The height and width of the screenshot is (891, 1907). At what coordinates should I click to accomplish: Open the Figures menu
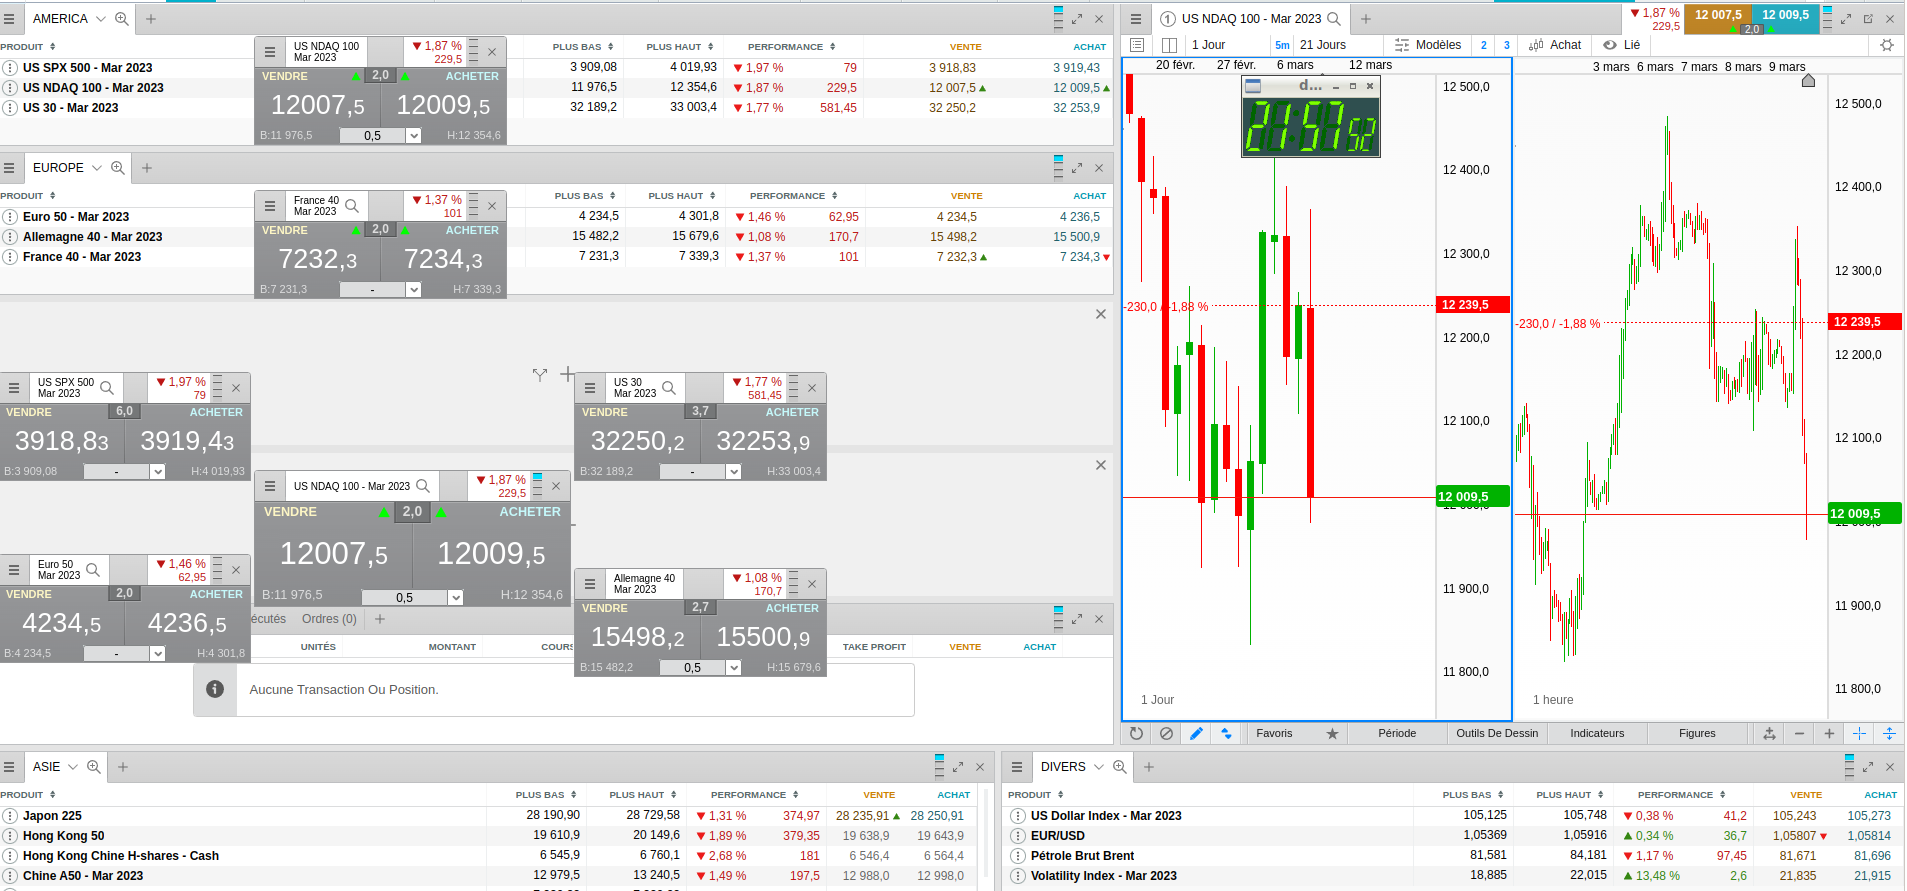click(x=1697, y=733)
